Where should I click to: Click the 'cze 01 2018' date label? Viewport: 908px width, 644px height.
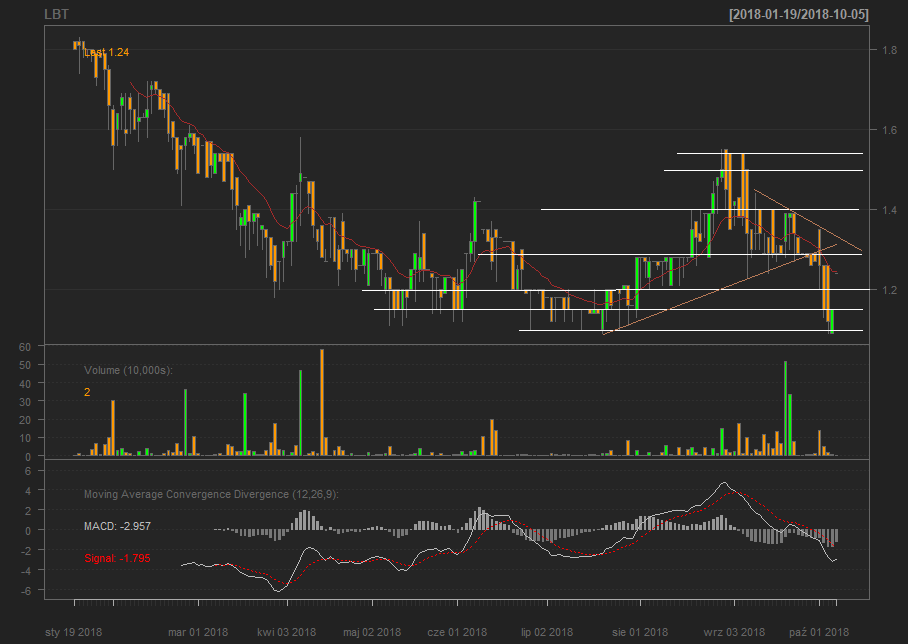(457, 632)
